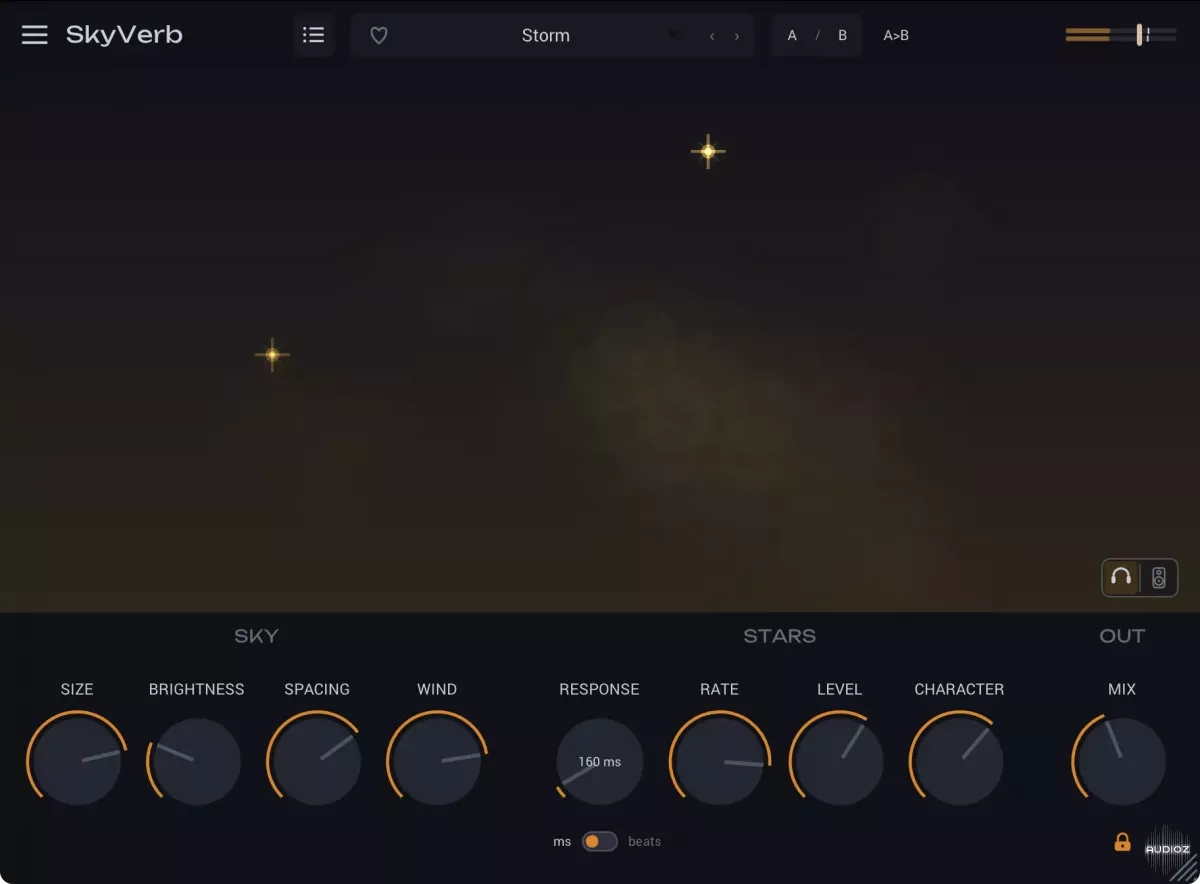Go to next preset arrow
1200x884 pixels.
[x=737, y=36]
